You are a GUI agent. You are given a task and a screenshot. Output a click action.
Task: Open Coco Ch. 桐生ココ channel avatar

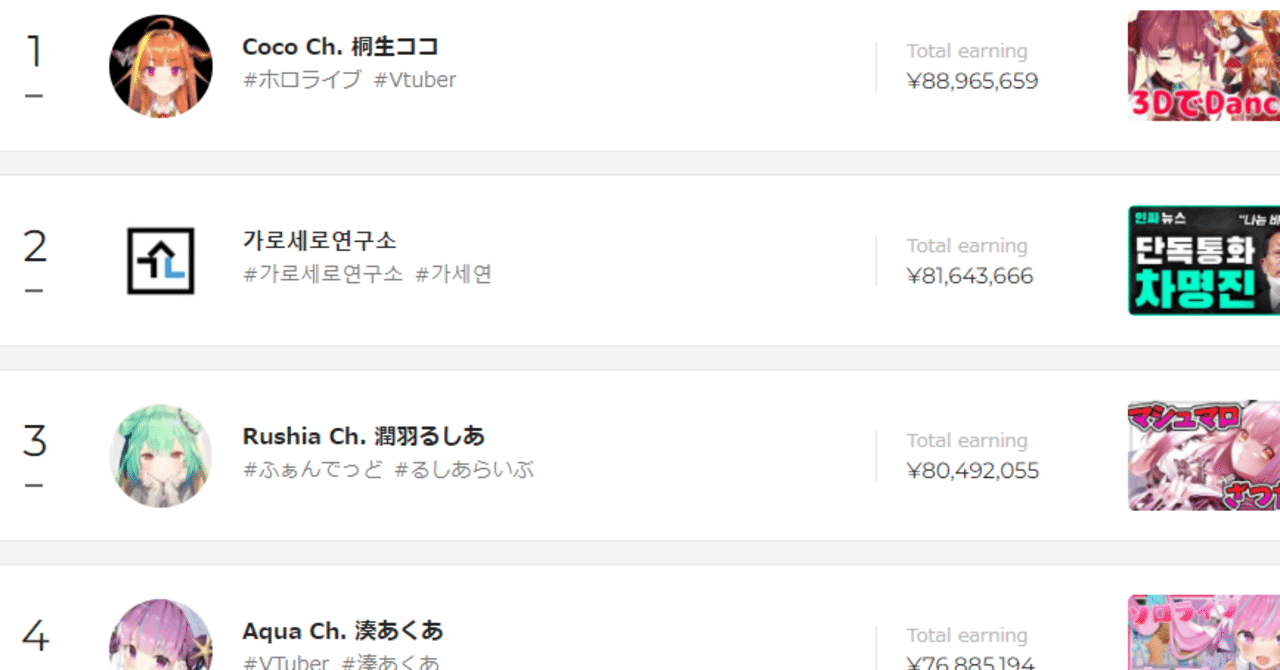click(x=160, y=66)
